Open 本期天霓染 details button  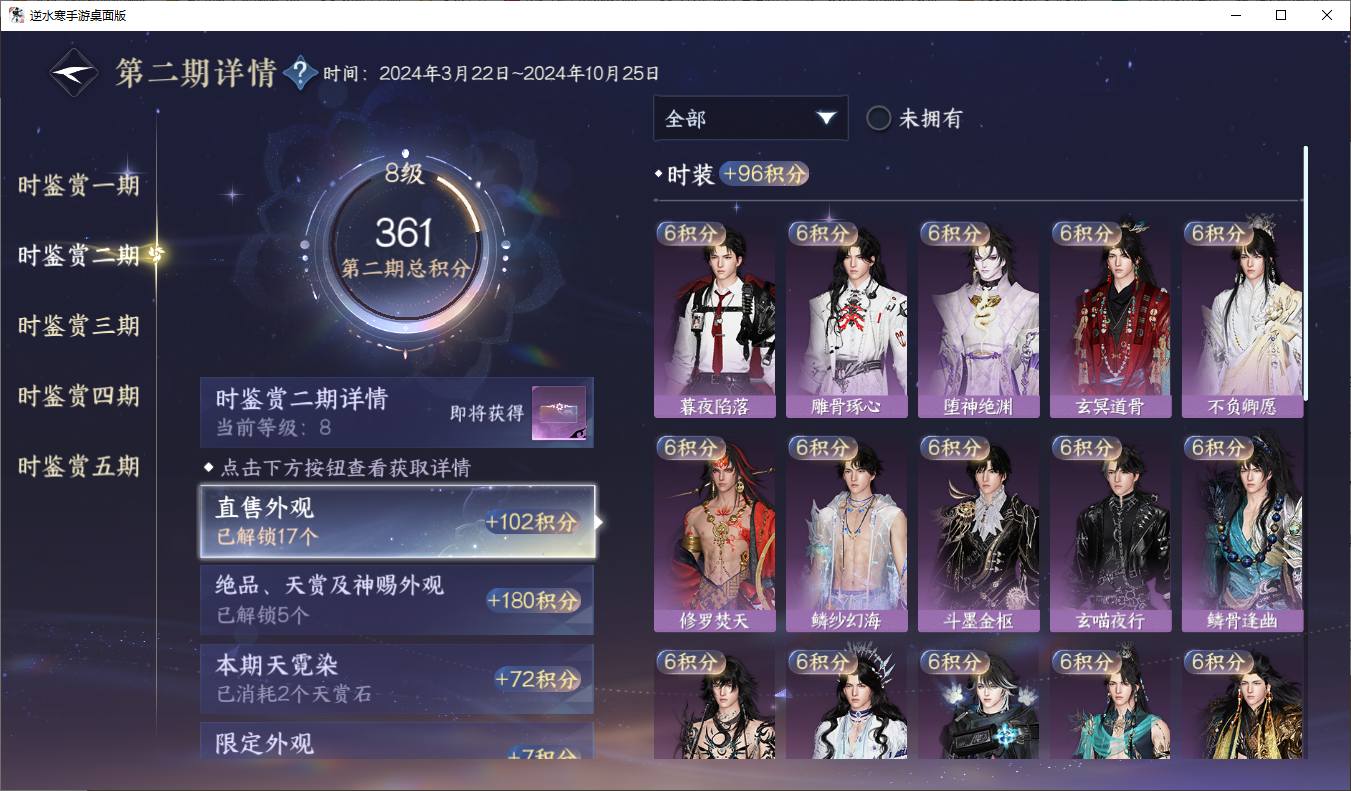coord(397,678)
